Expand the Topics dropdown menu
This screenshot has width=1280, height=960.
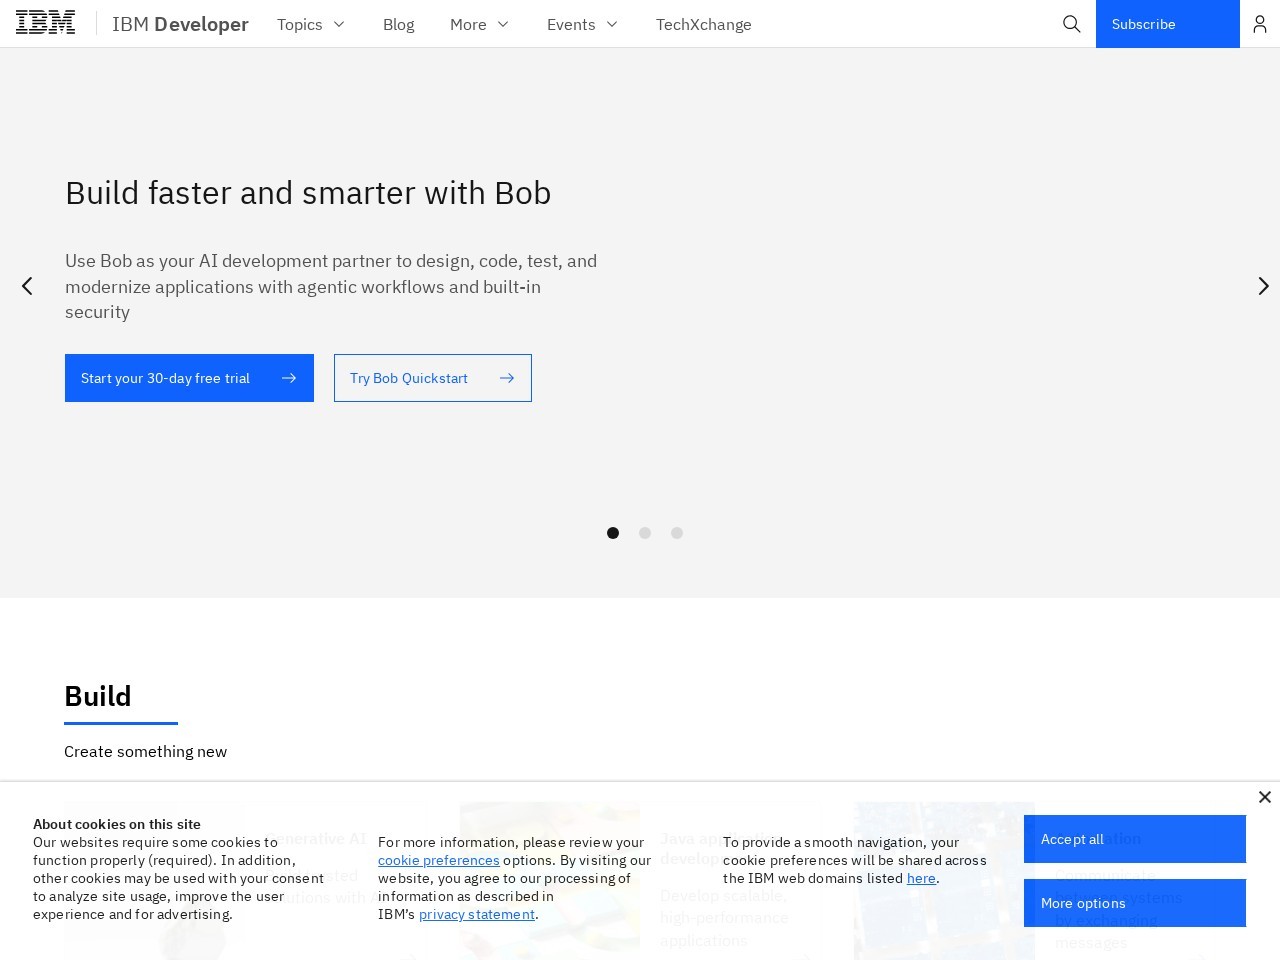(311, 24)
